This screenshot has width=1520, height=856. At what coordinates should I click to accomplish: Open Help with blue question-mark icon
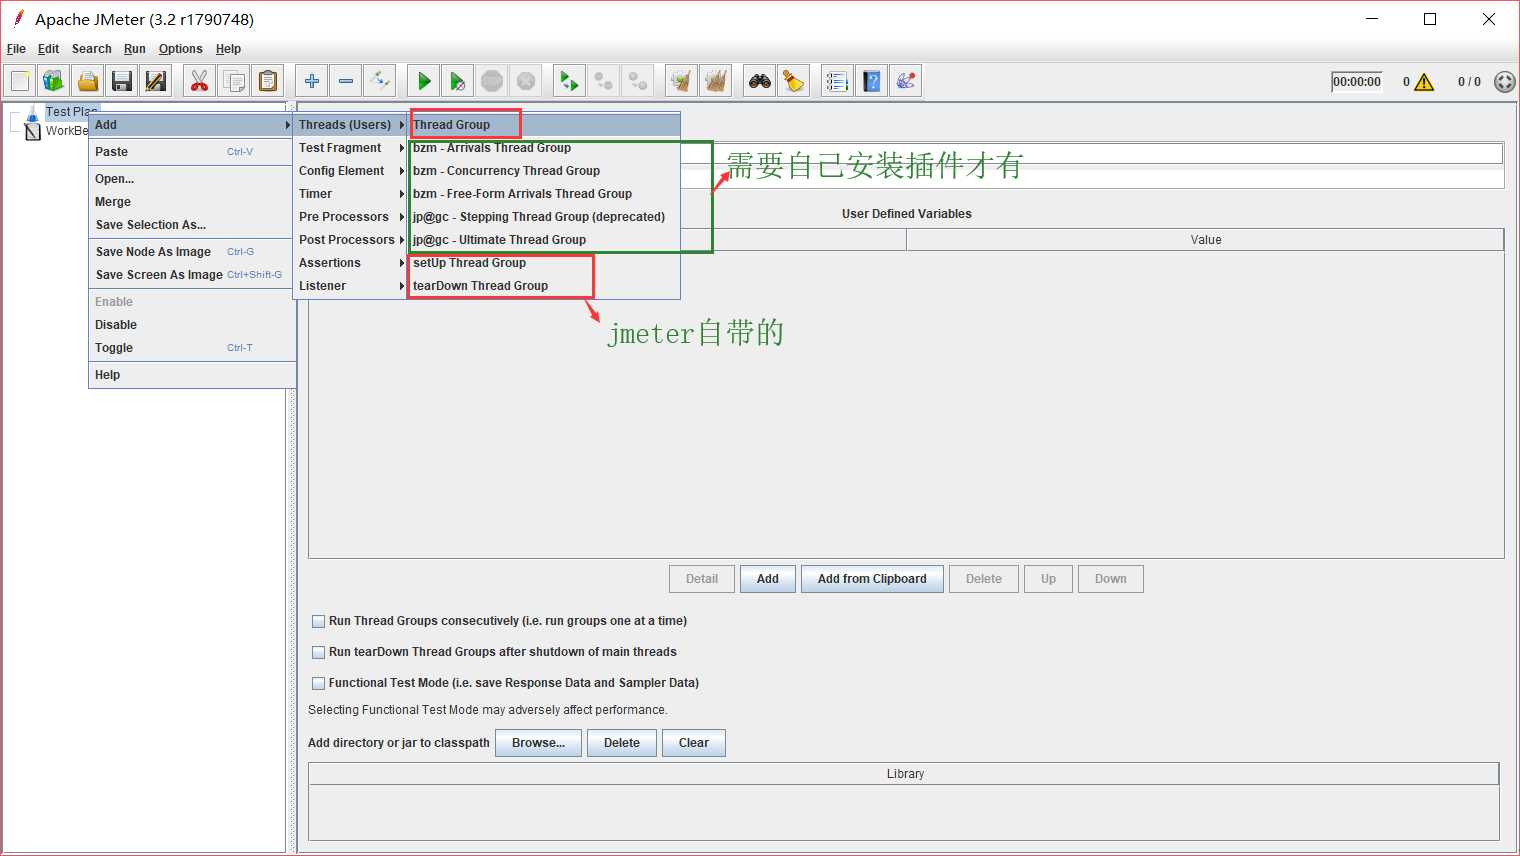[x=872, y=81]
